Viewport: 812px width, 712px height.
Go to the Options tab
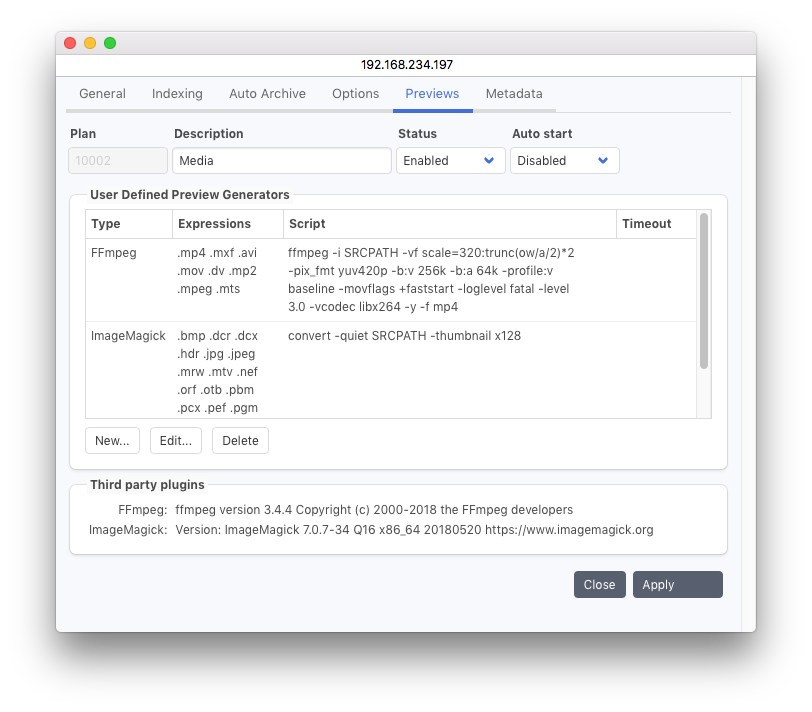pos(355,94)
